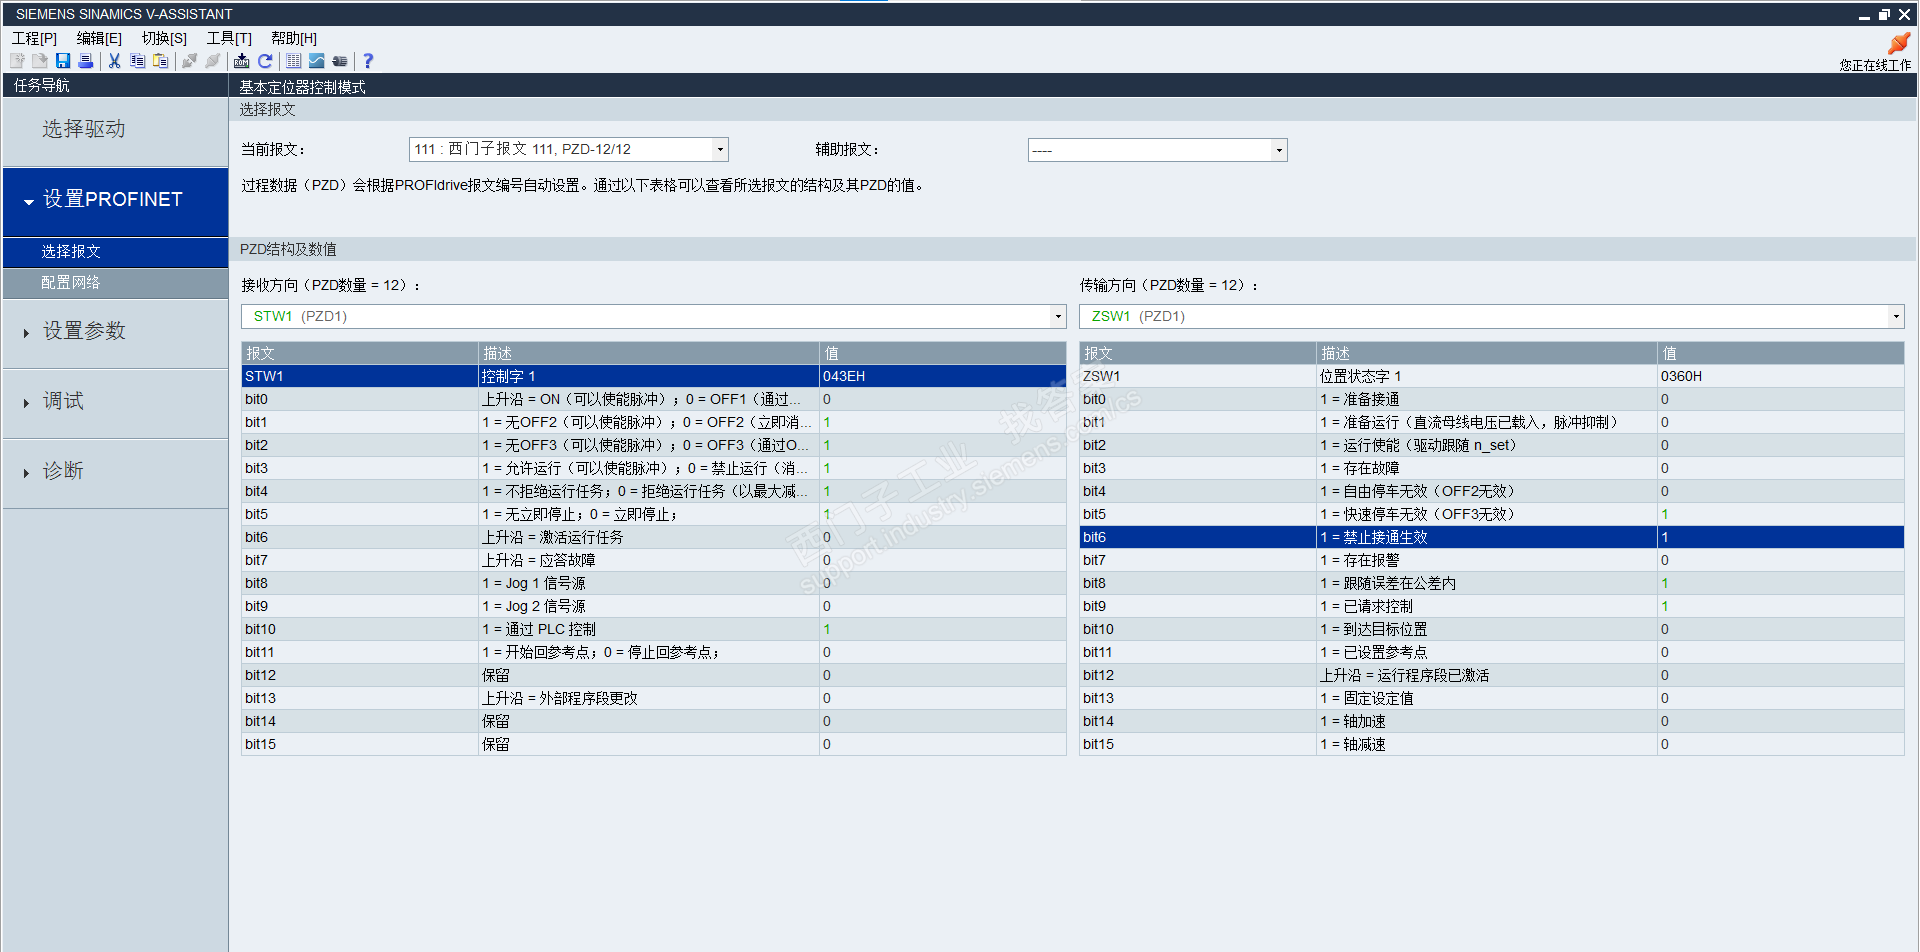Click the 值 column header in the transmit table
The width and height of the screenshot is (1920, 952).
tap(1780, 354)
